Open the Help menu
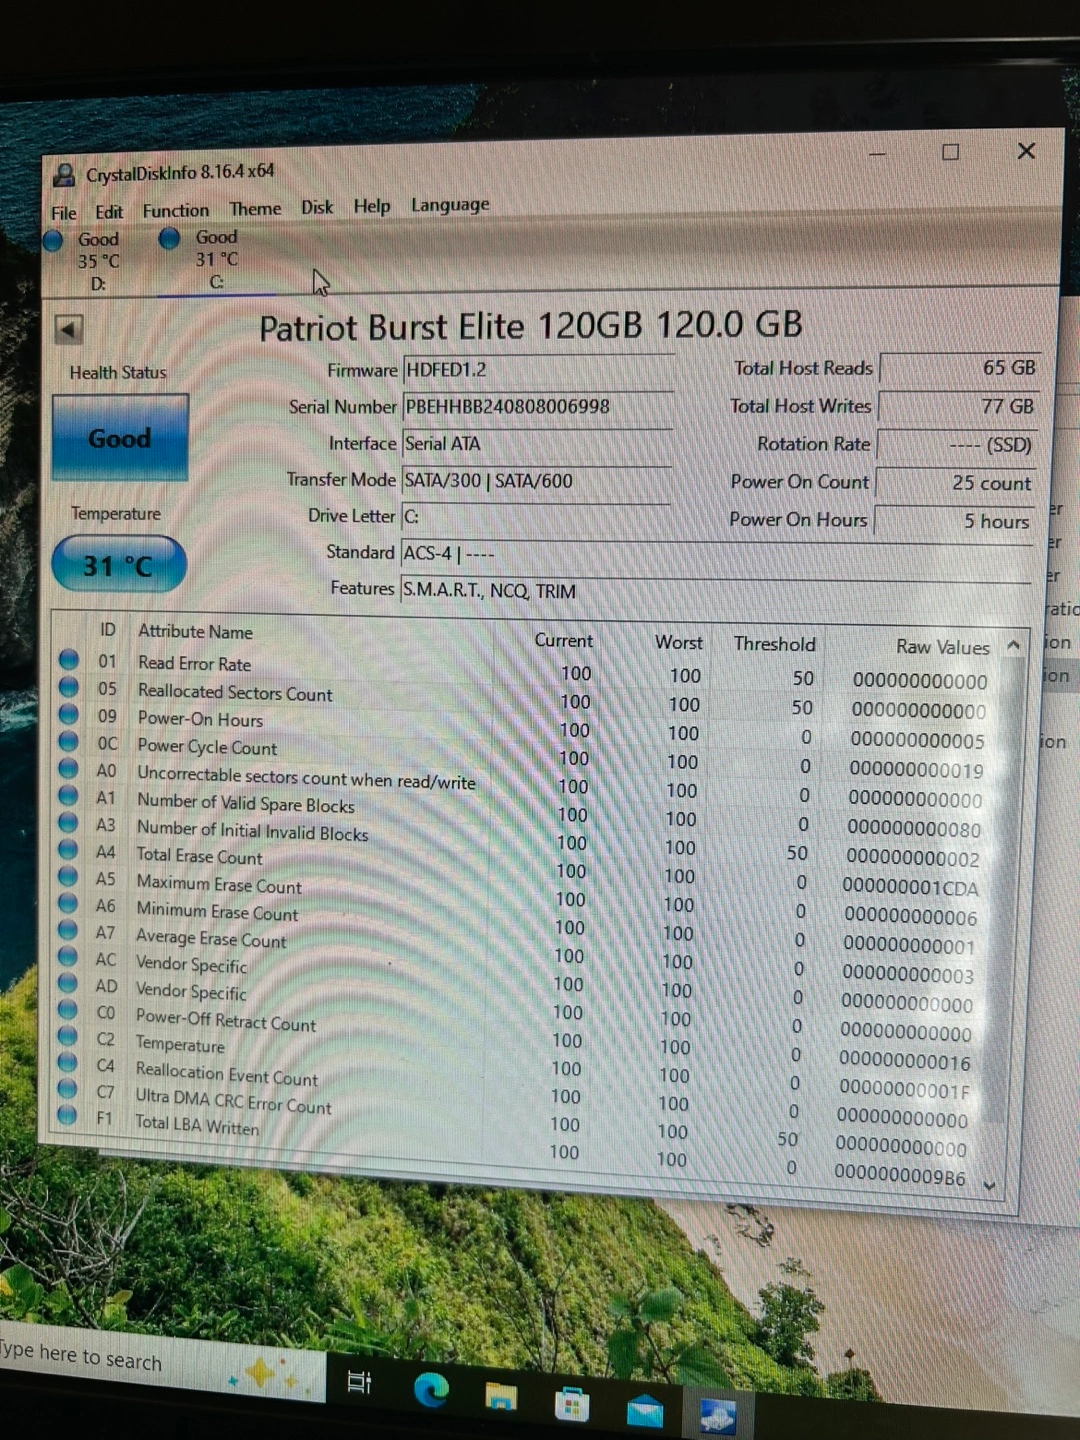The height and width of the screenshot is (1440, 1080). click(x=372, y=206)
